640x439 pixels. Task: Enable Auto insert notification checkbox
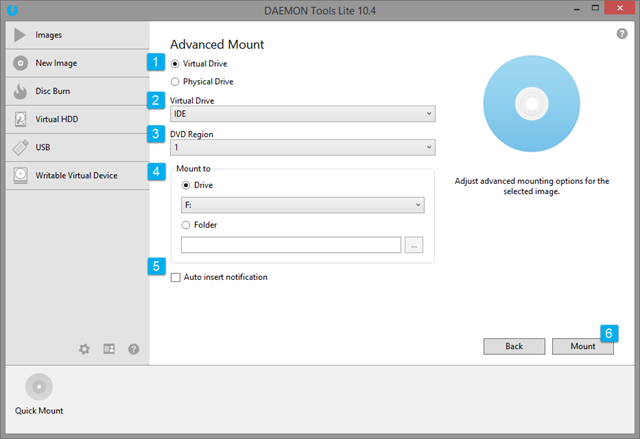click(176, 277)
